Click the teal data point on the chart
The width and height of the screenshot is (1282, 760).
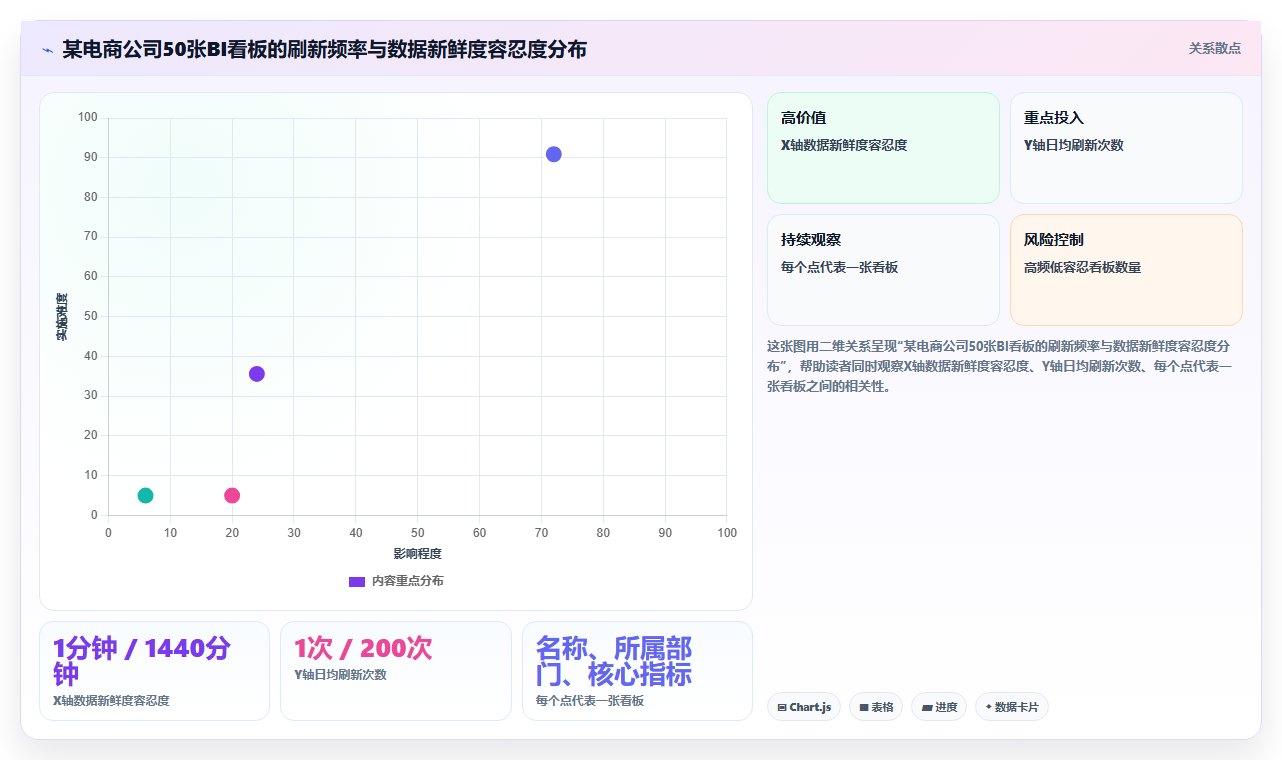click(145, 495)
